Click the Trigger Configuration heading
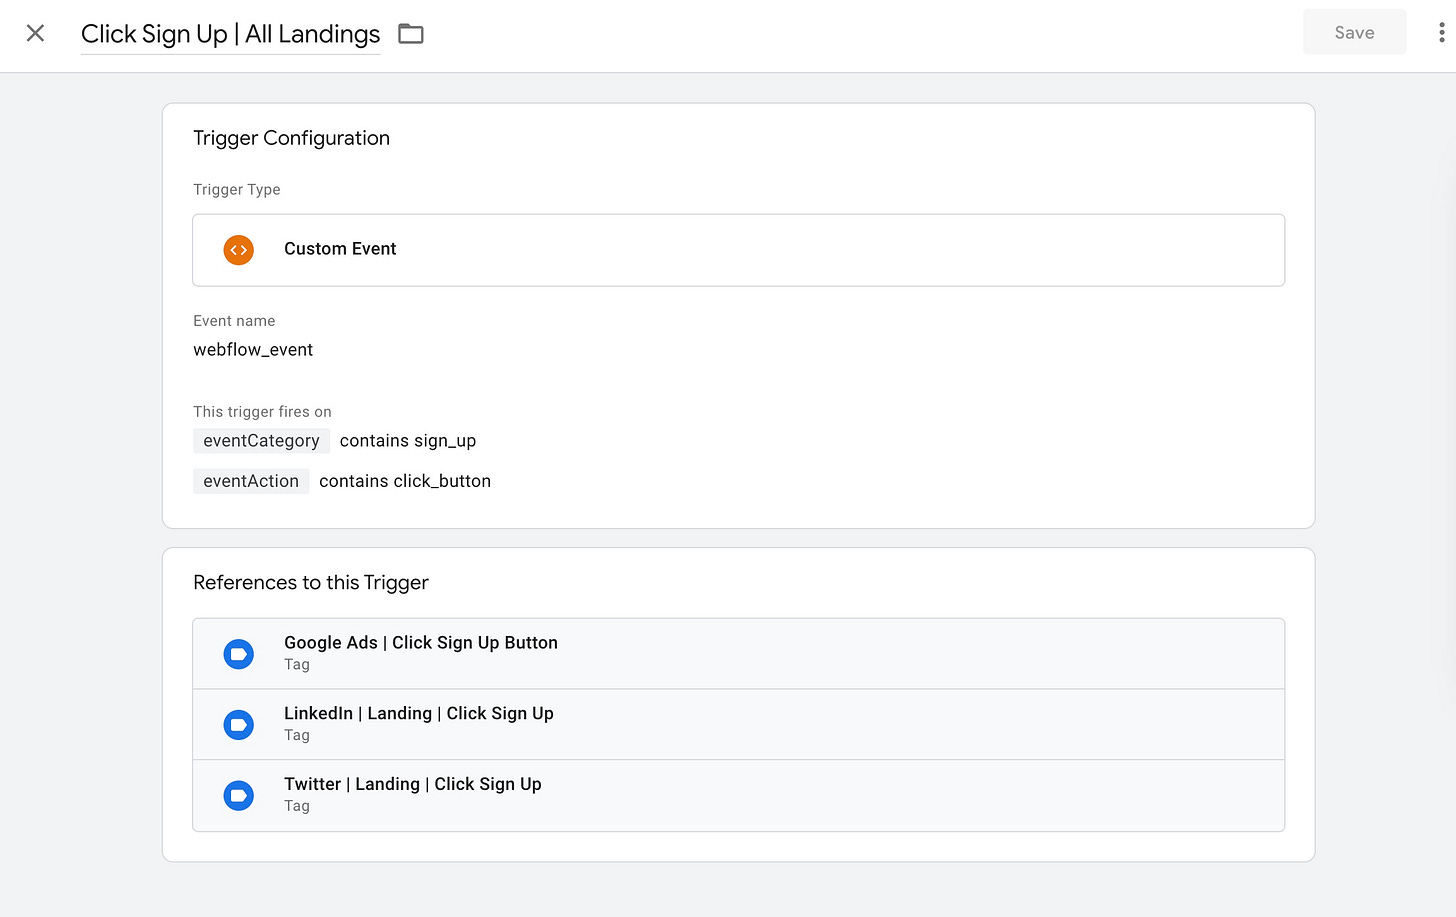This screenshot has height=917, width=1456. pyautogui.click(x=291, y=138)
